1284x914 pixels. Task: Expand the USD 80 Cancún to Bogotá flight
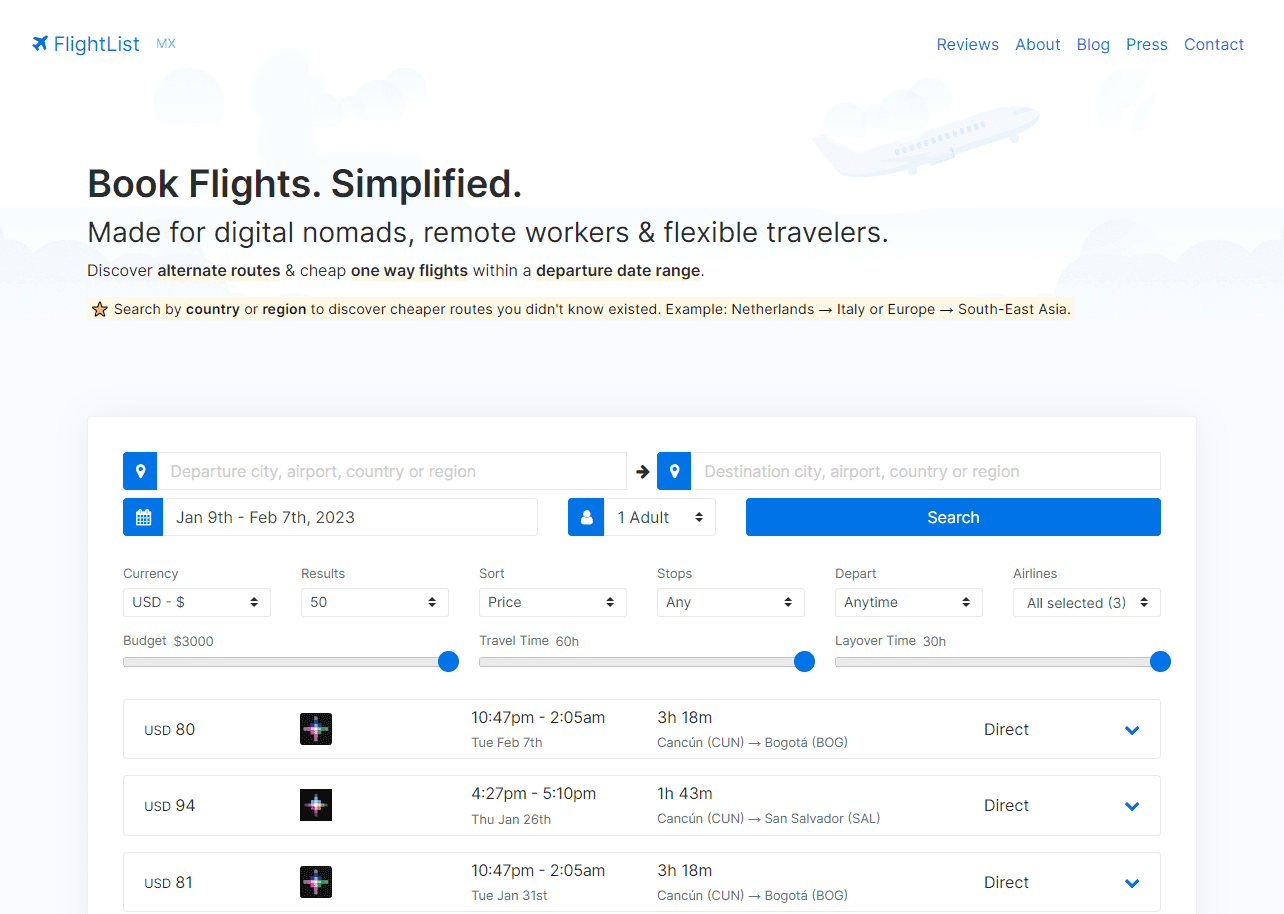1132,730
